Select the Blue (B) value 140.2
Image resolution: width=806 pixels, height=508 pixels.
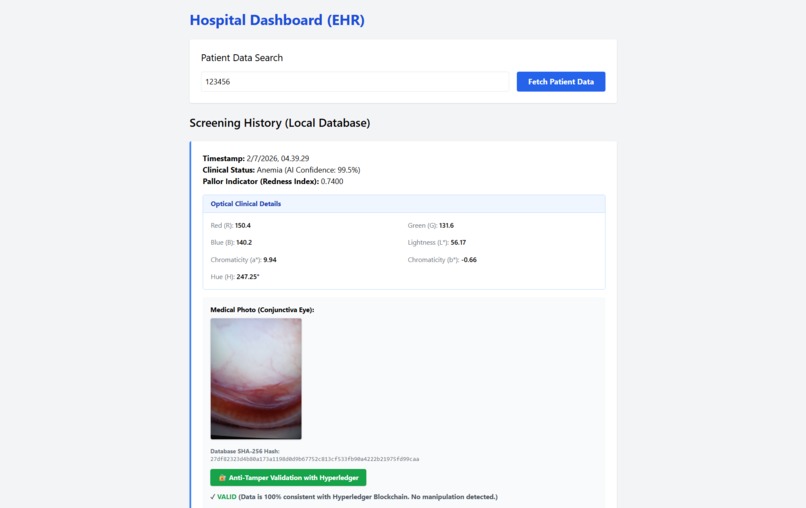point(244,242)
